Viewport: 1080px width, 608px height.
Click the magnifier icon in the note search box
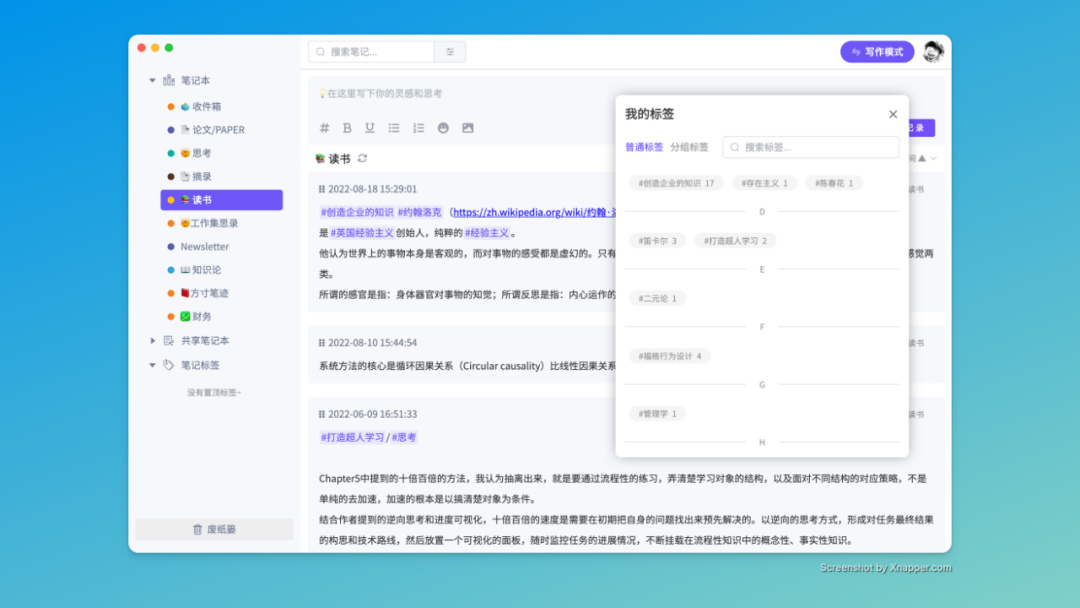tap(320, 52)
